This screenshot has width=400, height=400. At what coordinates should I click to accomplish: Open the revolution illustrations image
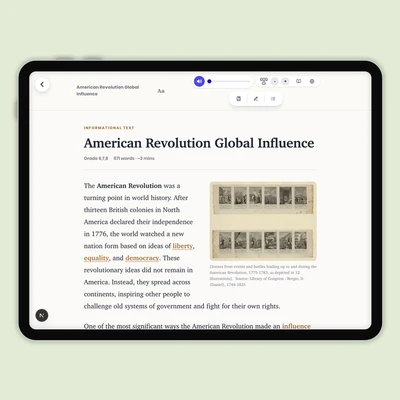263,221
